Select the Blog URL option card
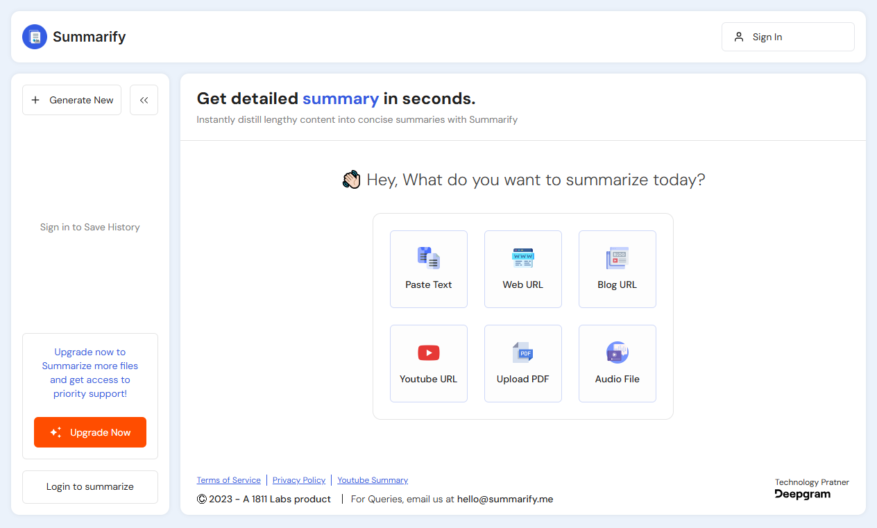The height and width of the screenshot is (528, 877). 617,269
